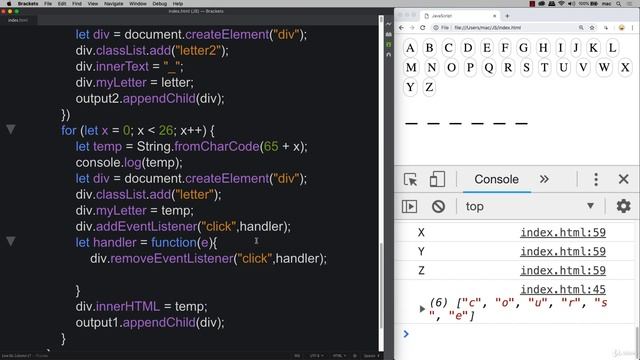Reload the page in Chrome
The height and width of the screenshot is (360, 640).
pos(422,28)
